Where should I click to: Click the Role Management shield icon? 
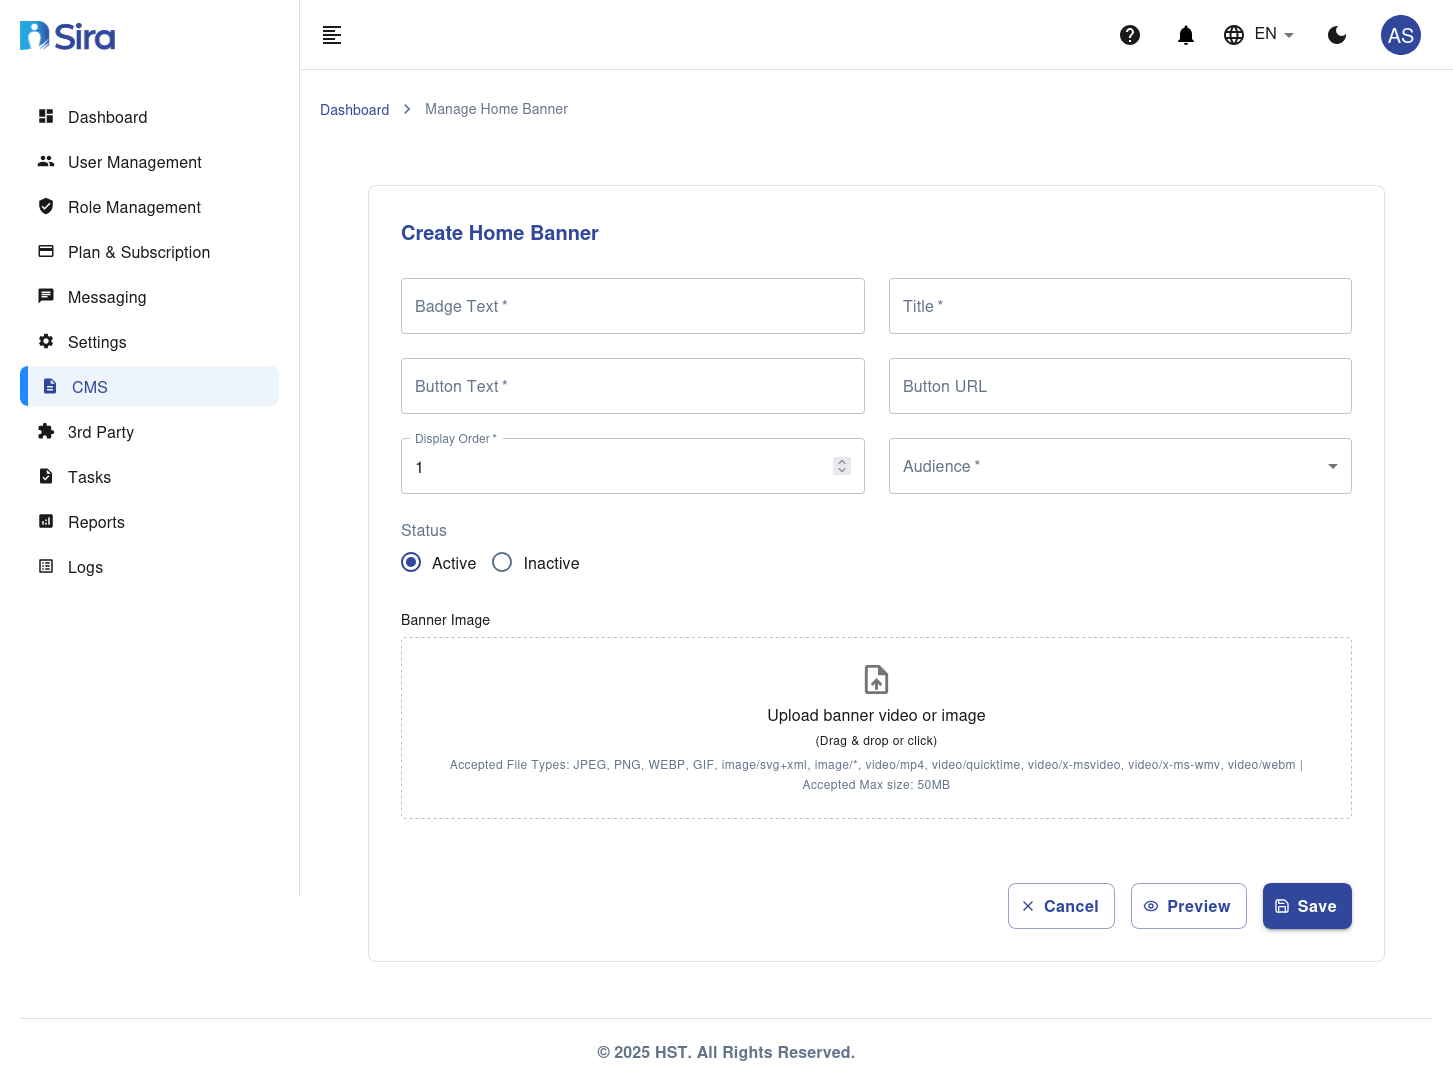(46, 206)
